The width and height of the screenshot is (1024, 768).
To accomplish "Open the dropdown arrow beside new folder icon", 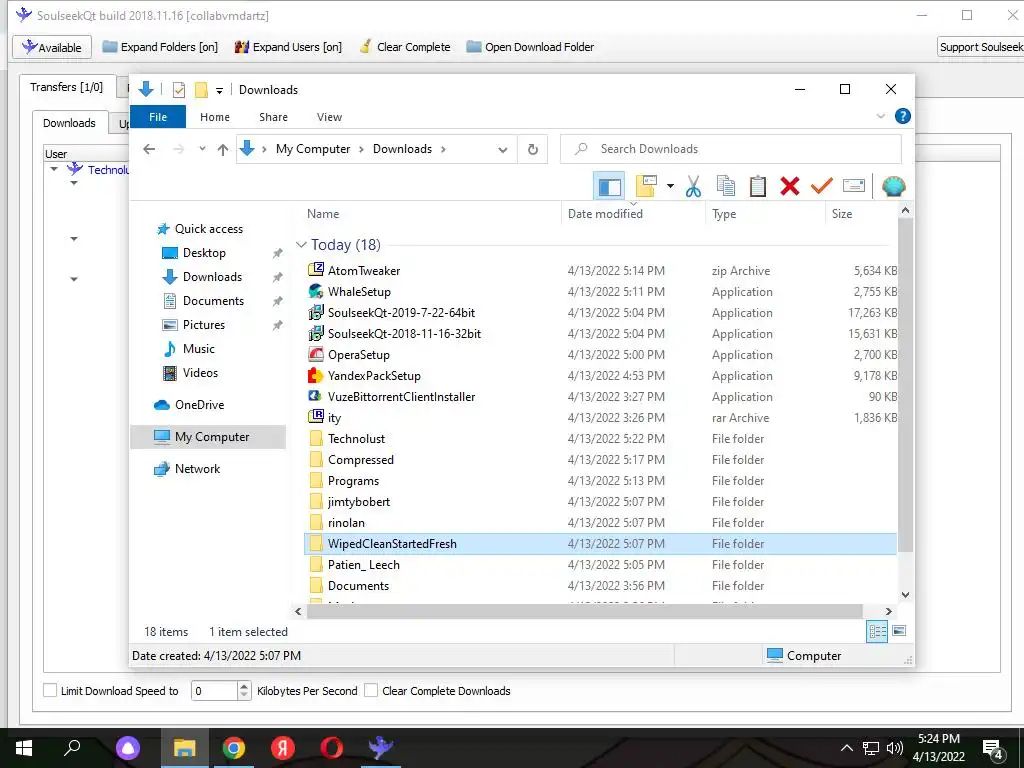I will [x=670, y=187].
